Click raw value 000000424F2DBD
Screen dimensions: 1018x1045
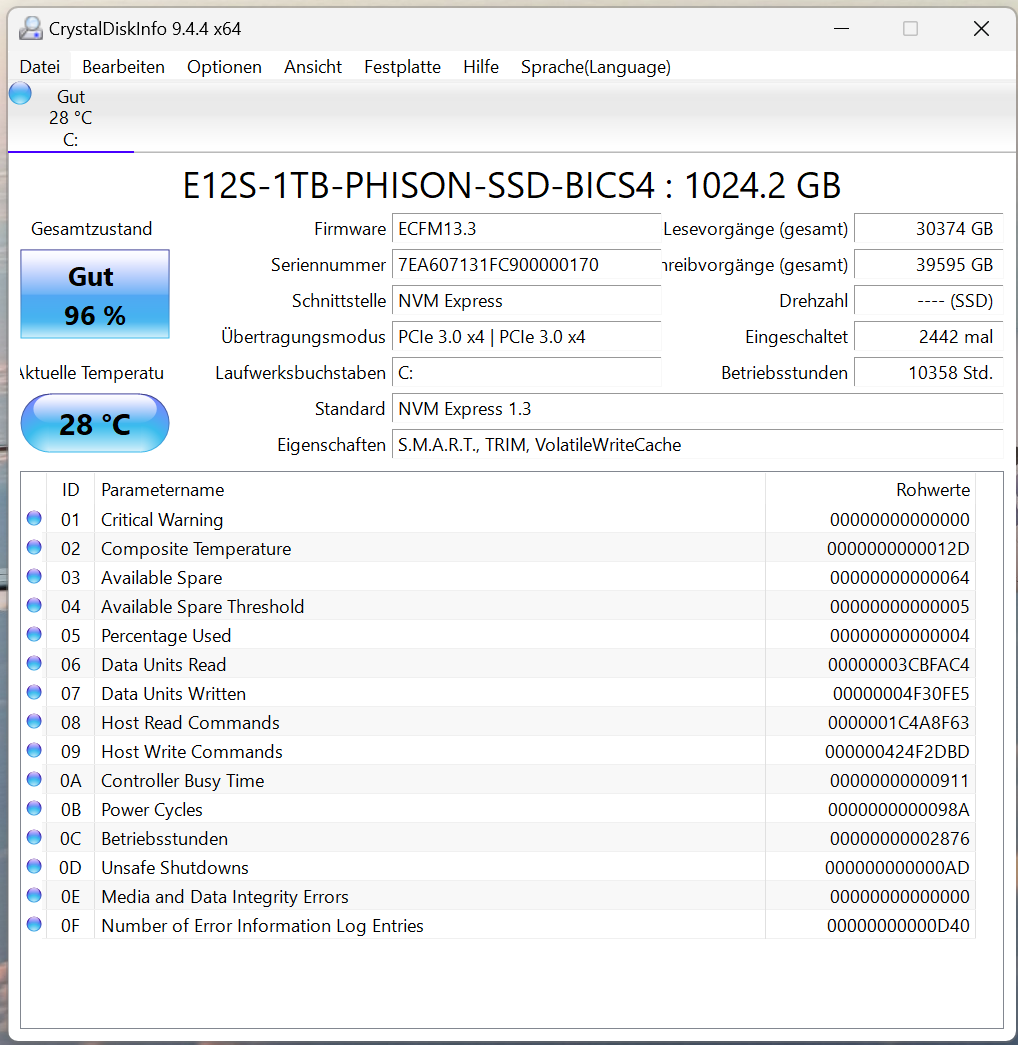[x=897, y=752]
